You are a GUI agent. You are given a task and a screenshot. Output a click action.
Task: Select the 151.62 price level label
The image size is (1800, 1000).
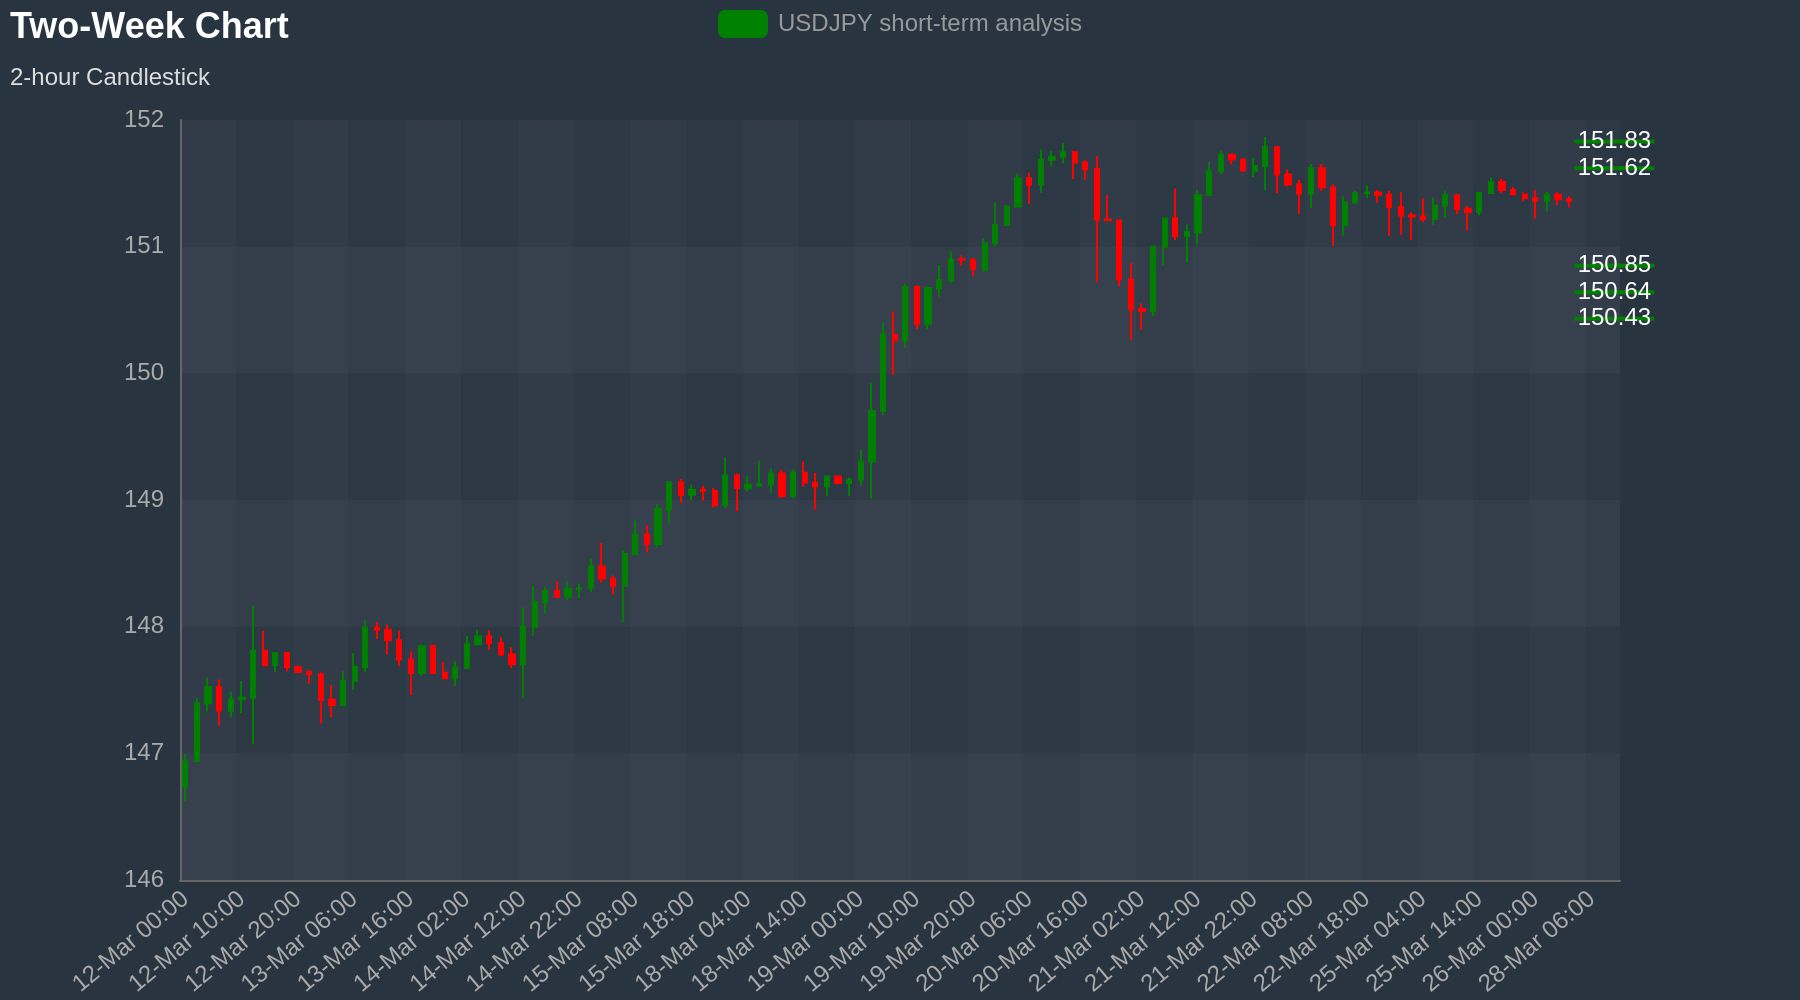tap(1614, 167)
